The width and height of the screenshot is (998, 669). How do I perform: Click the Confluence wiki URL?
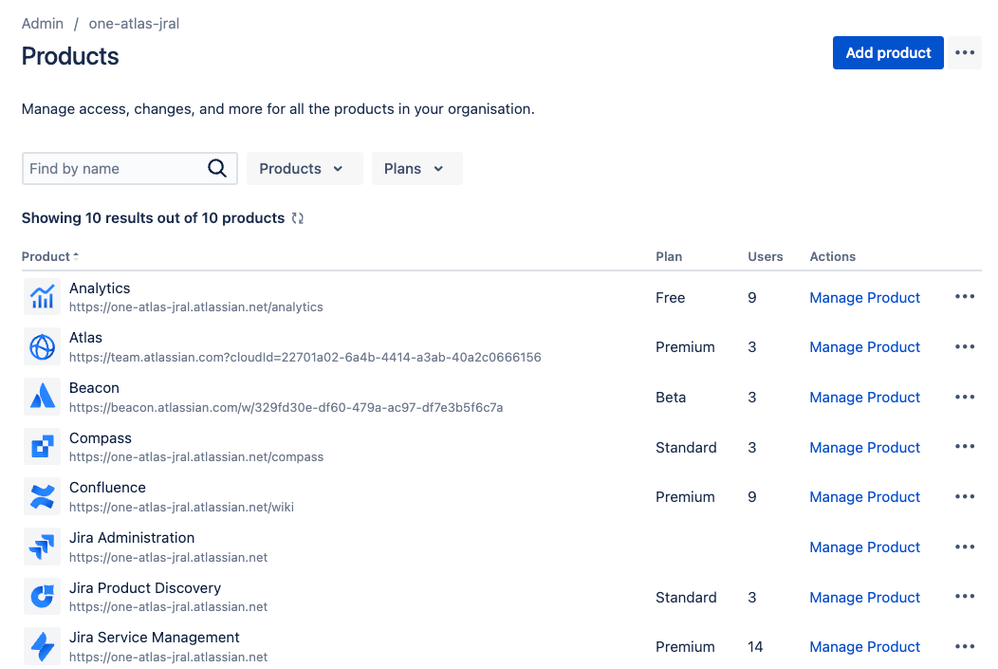181,507
